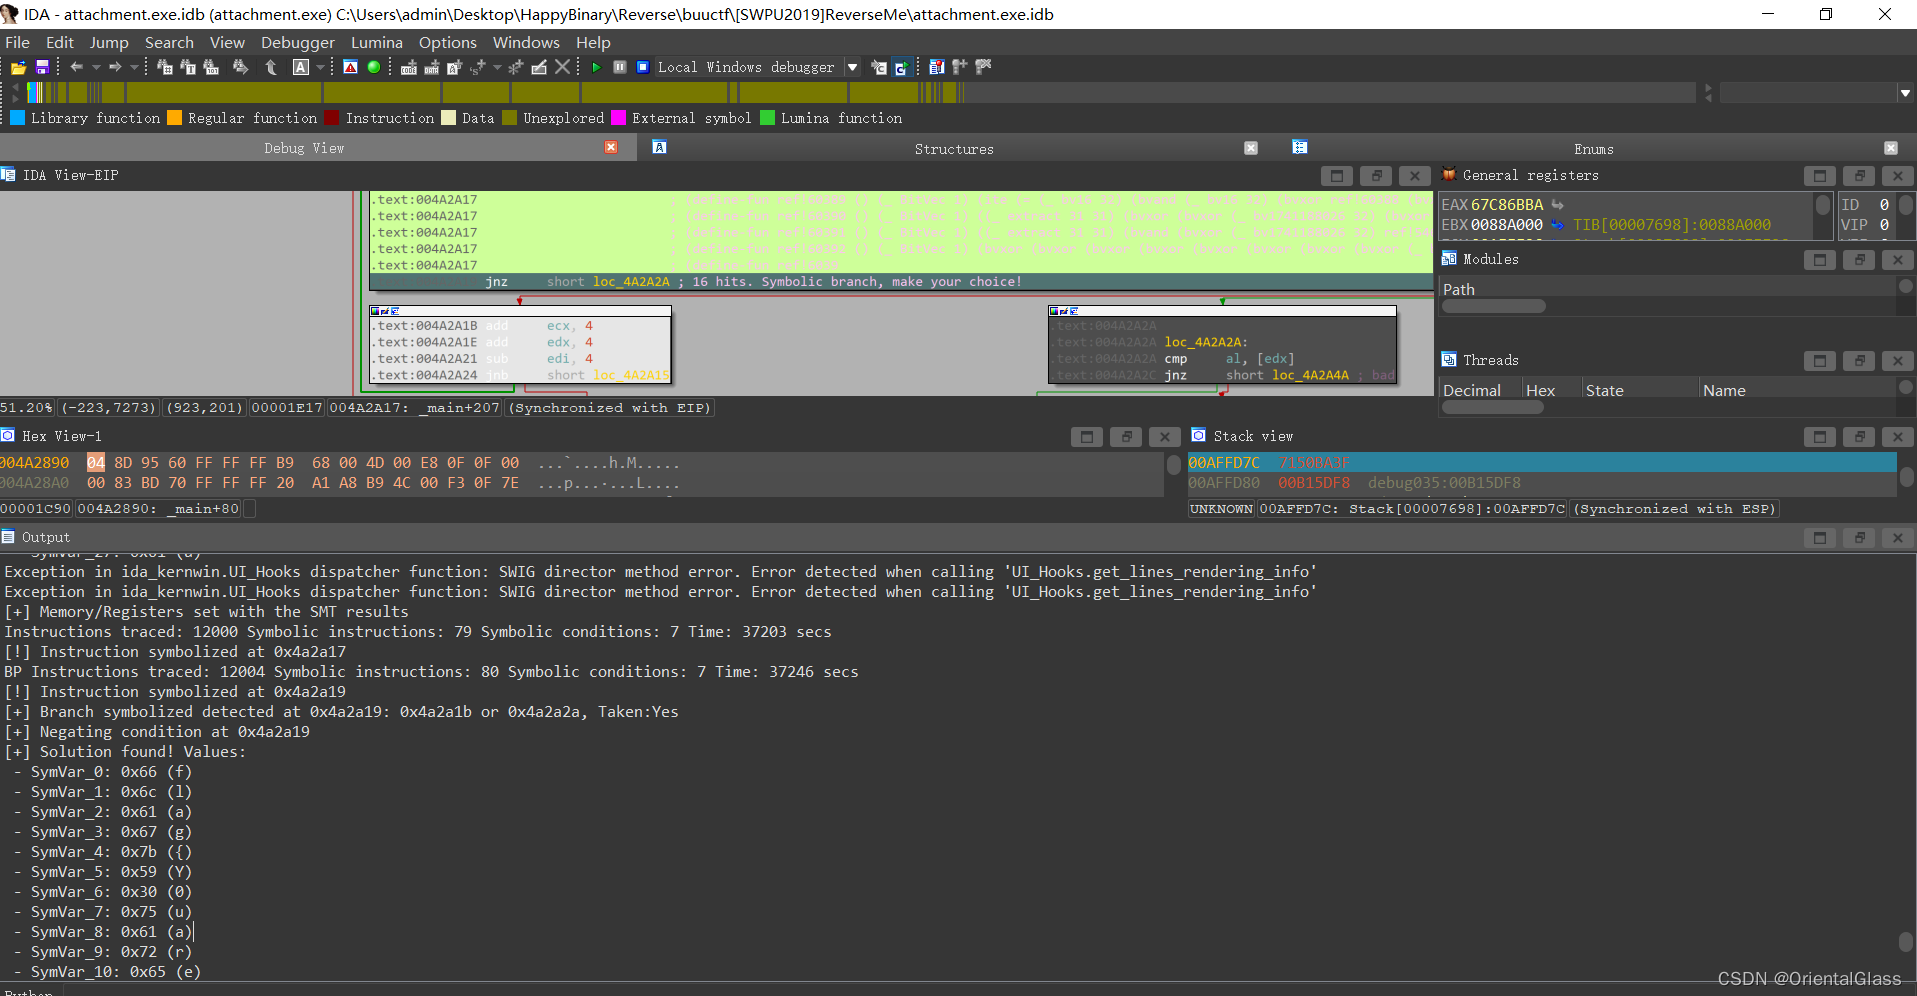Click the Convert to string 'A' icon
This screenshot has width=1917, height=996.
tap(455, 67)
